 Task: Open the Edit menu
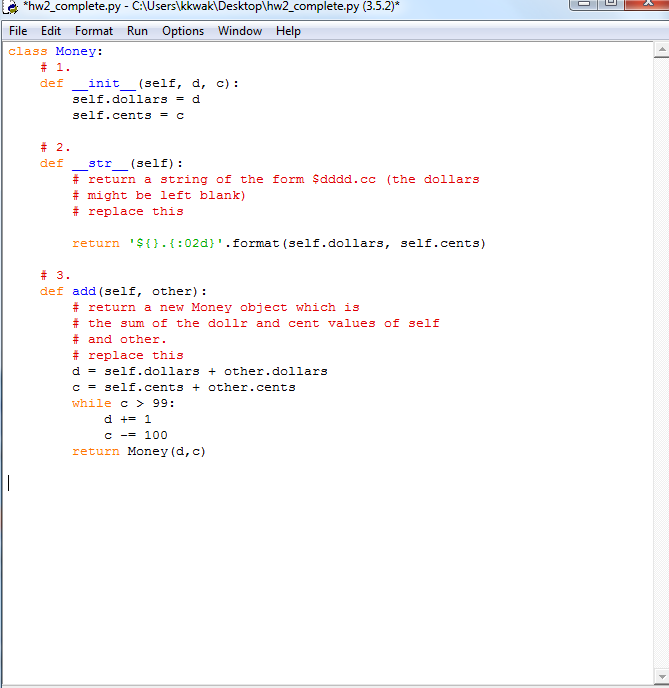pyautogui.click(x=51, y=31)
